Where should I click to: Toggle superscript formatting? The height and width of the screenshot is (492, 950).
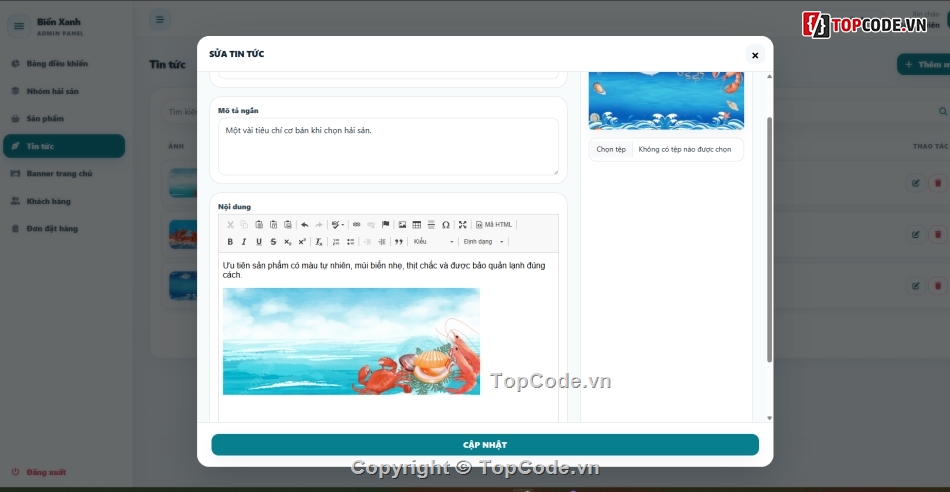click(x=302, y=242)
